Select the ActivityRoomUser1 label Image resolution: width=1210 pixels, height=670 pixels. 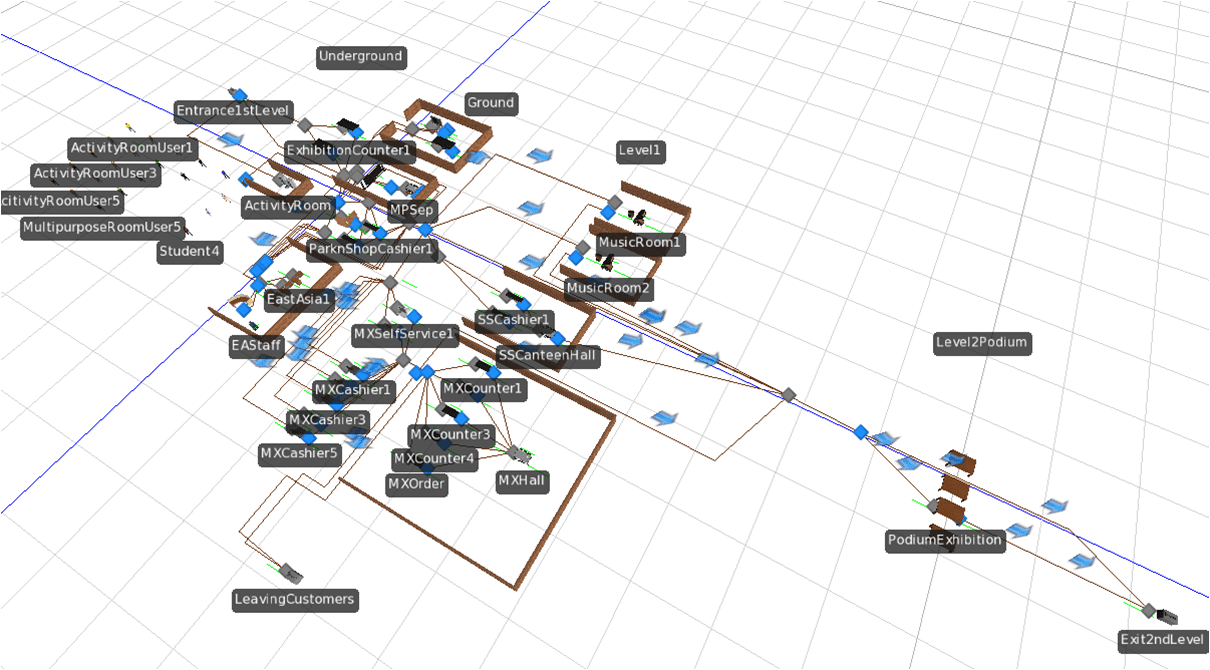(x=132, y=148)
